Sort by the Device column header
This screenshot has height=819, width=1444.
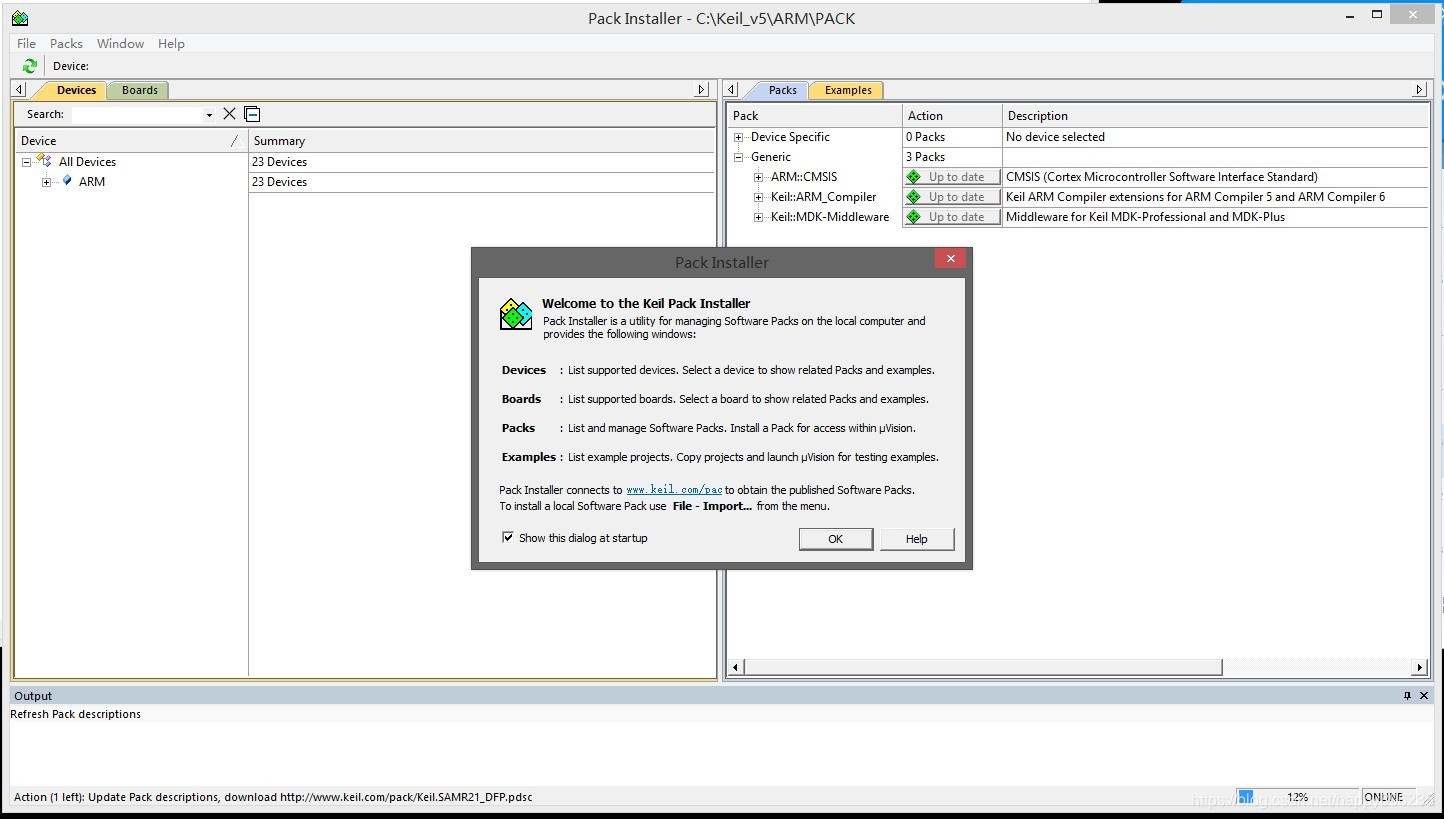pyautogui.click(x=131, y=141)
